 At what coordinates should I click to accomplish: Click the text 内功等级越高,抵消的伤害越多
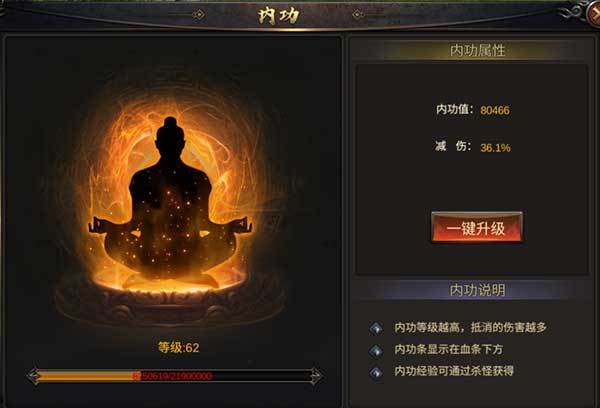tap(471, 328)
